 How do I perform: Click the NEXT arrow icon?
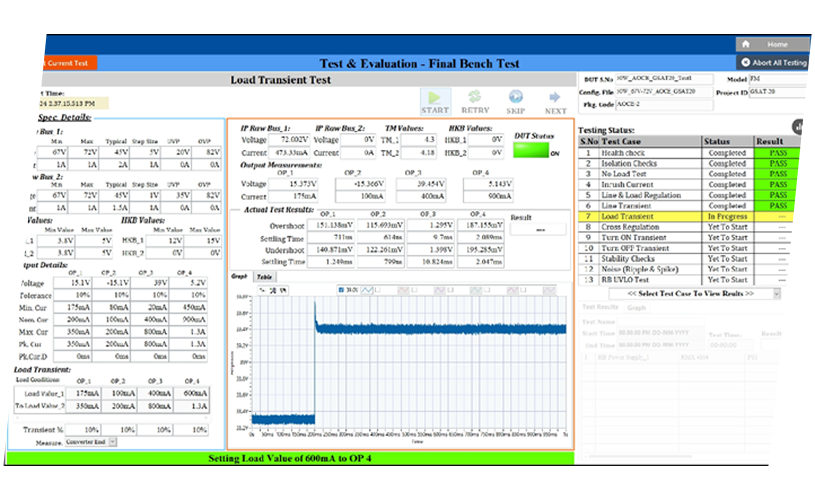click(x=555, y=97)
